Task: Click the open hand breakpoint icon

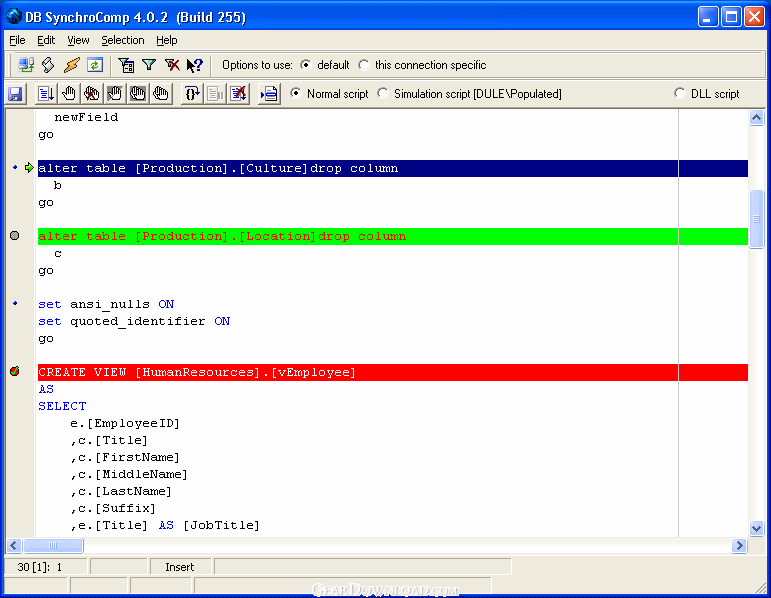Action: point(69,93)
